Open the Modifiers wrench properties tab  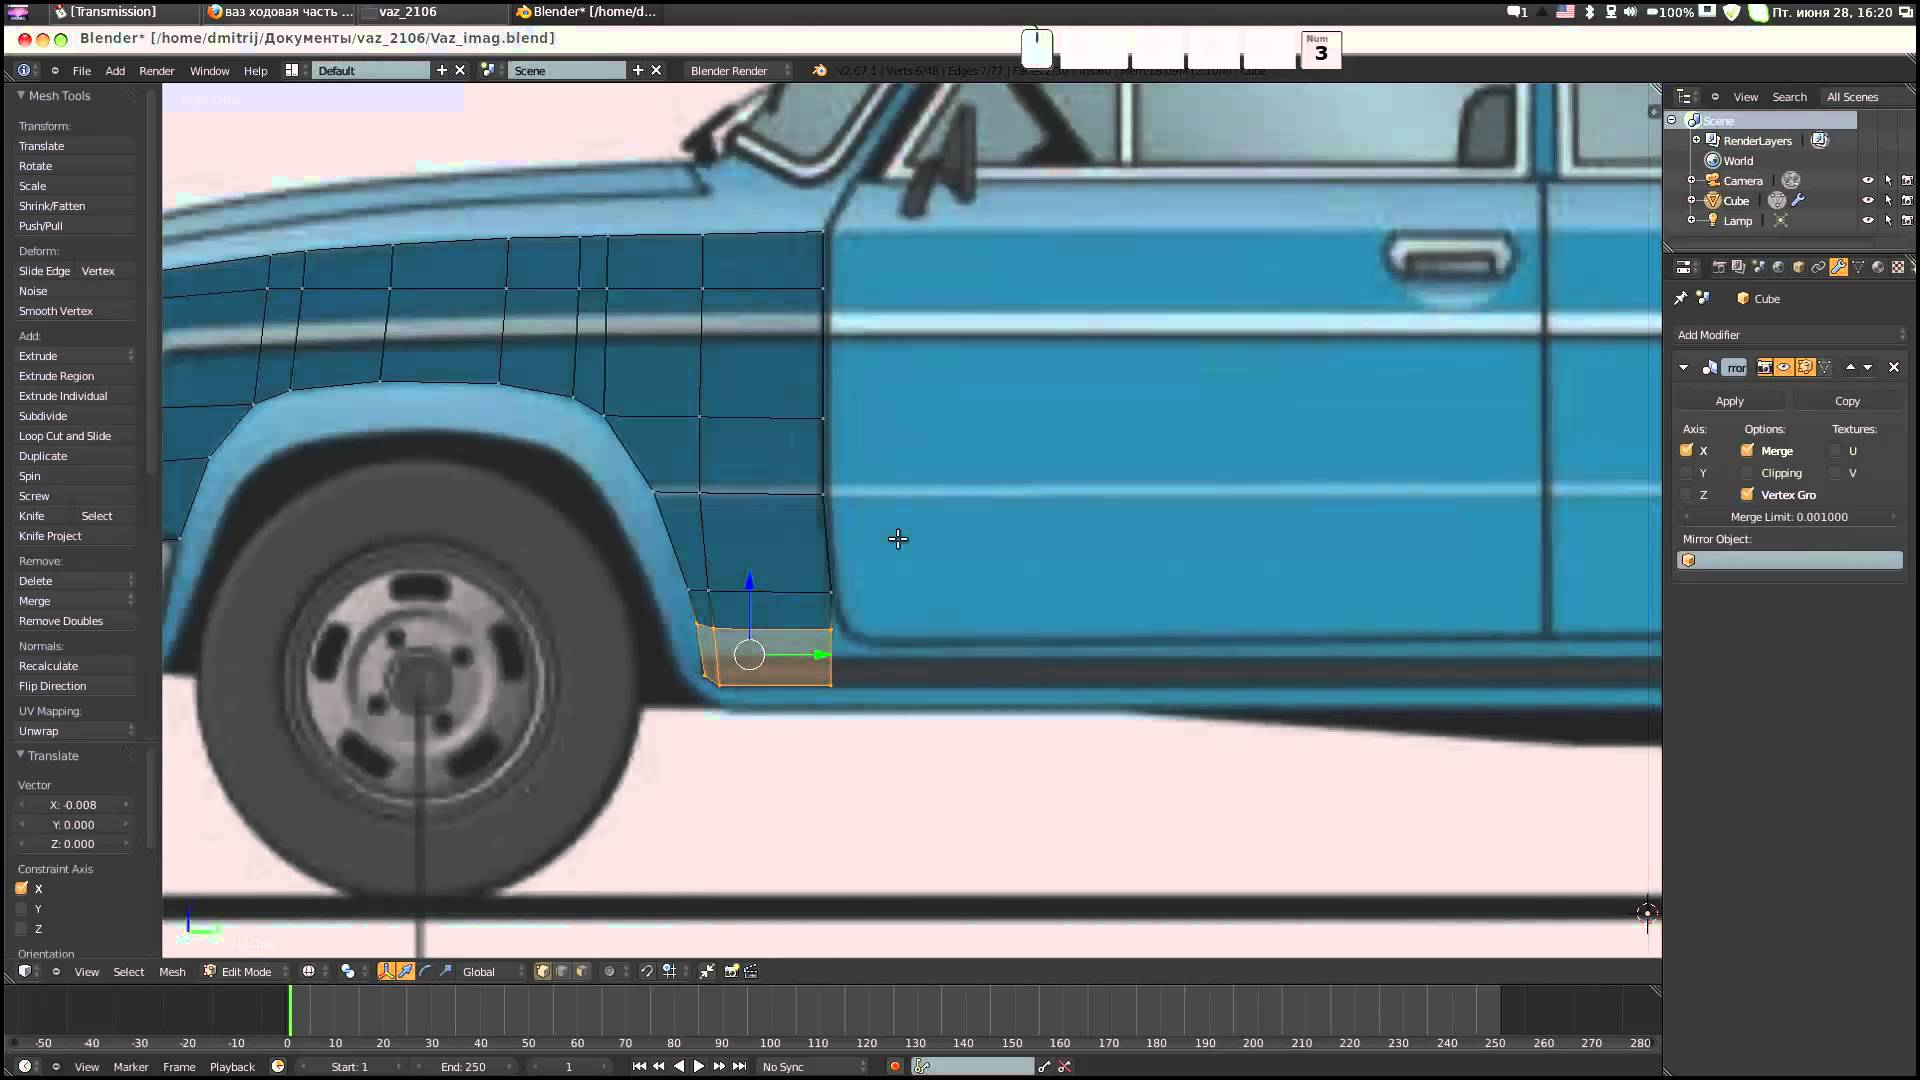tap(1838, 267)
